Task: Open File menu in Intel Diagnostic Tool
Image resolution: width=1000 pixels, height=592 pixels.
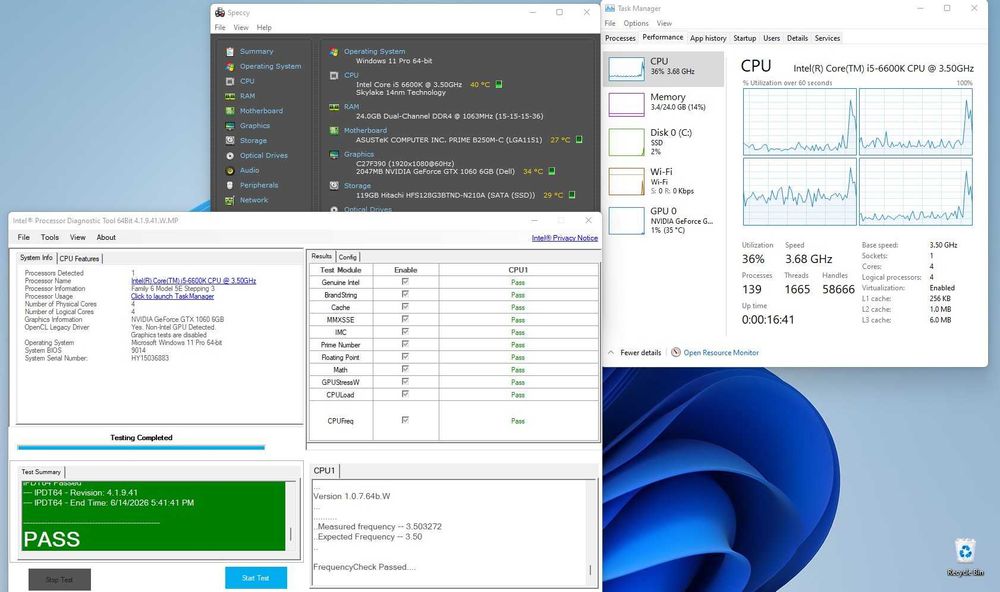Action: click(x=24, y=237)
